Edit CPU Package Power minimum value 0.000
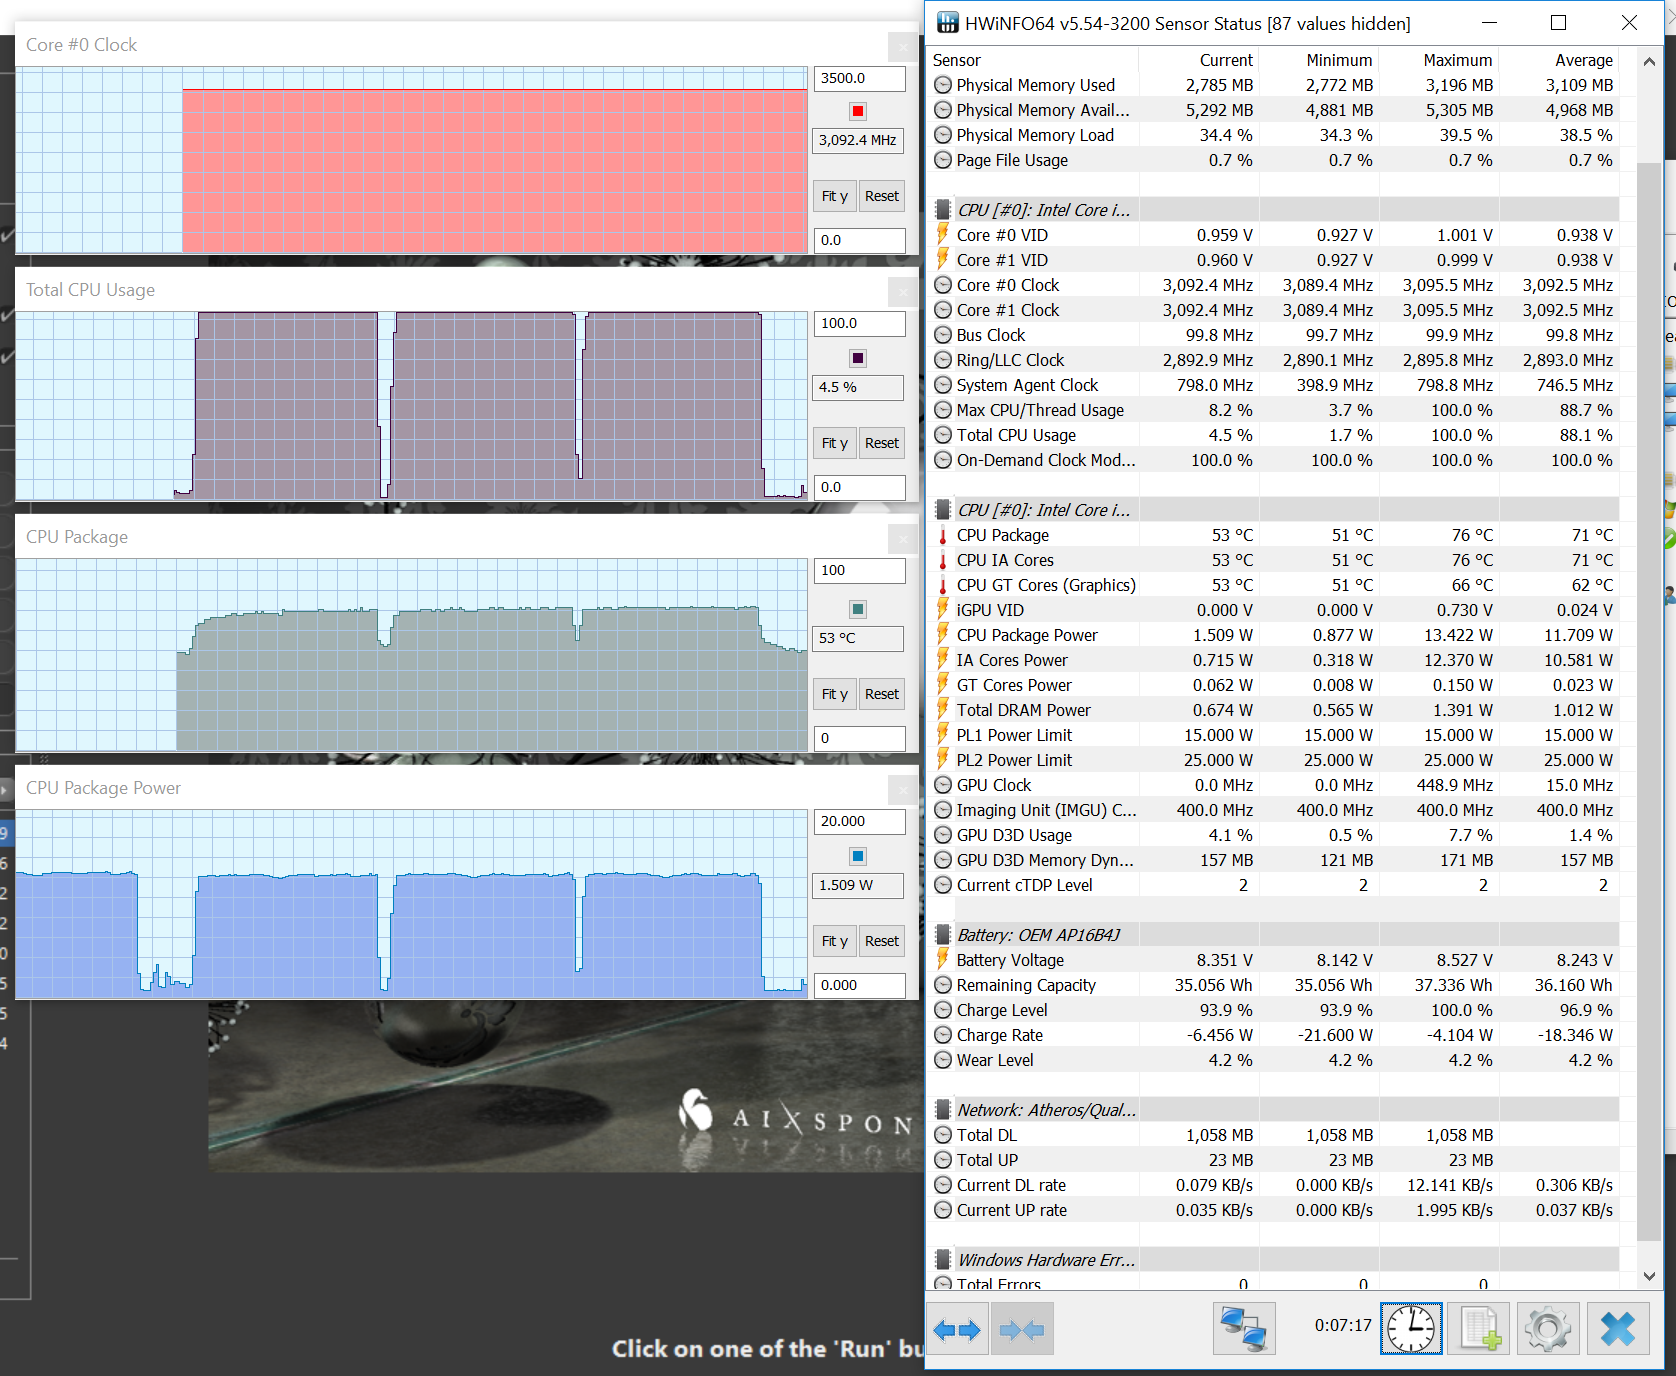 [x=859, y=985]
